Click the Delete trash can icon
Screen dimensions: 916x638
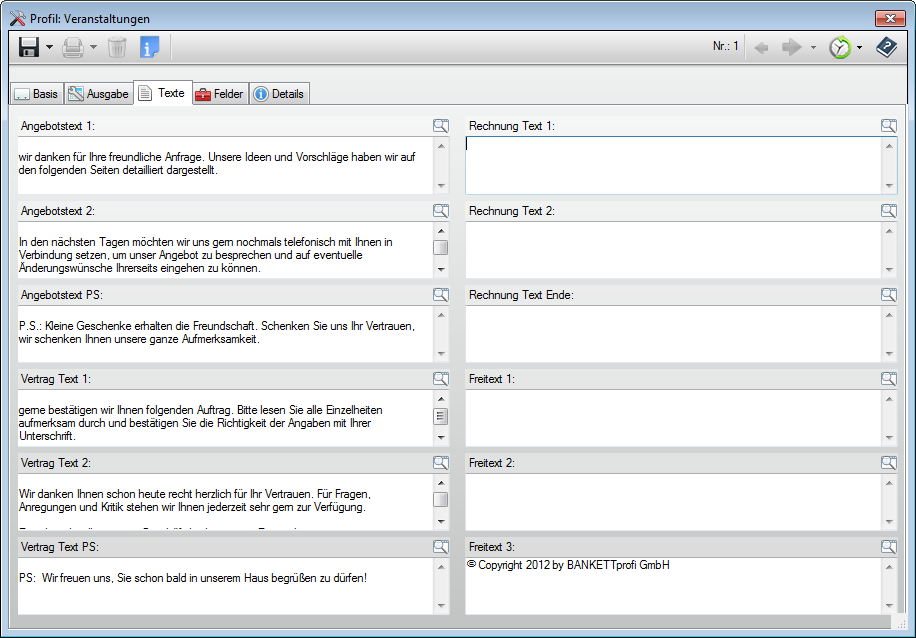pos(117,47)
